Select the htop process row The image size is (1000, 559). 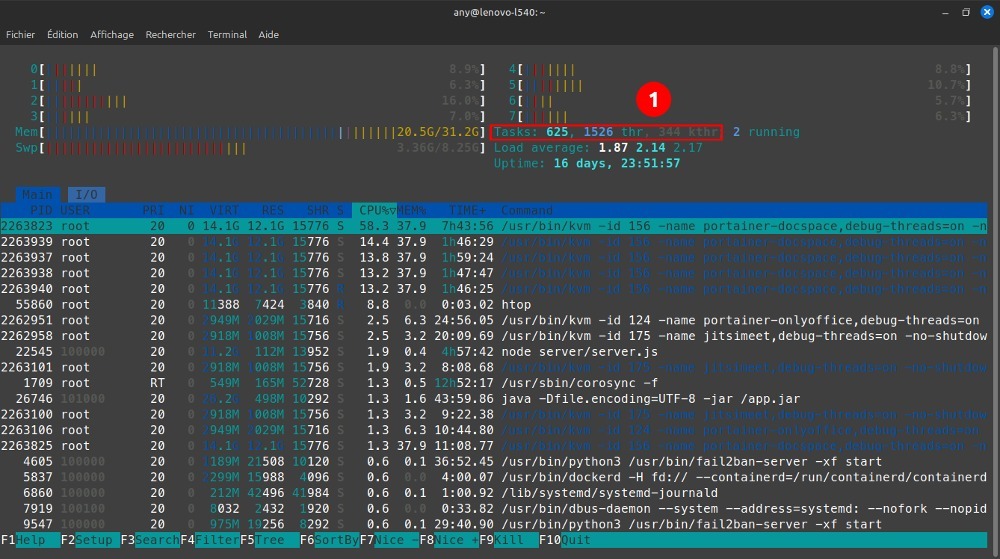pos(494,305)
